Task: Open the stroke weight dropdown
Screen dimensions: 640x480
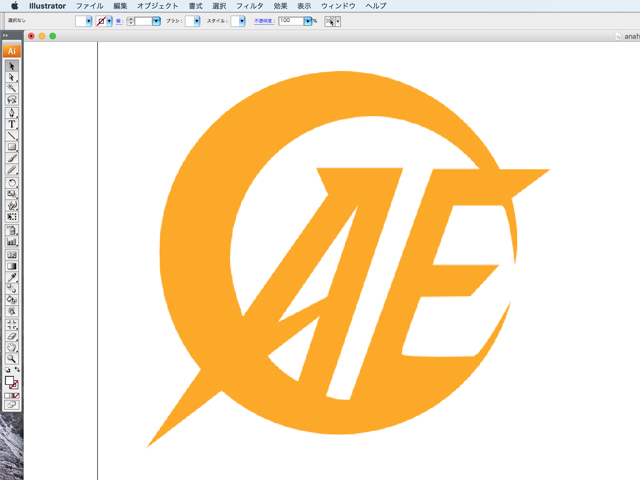Action: click(x=156, y=21)
